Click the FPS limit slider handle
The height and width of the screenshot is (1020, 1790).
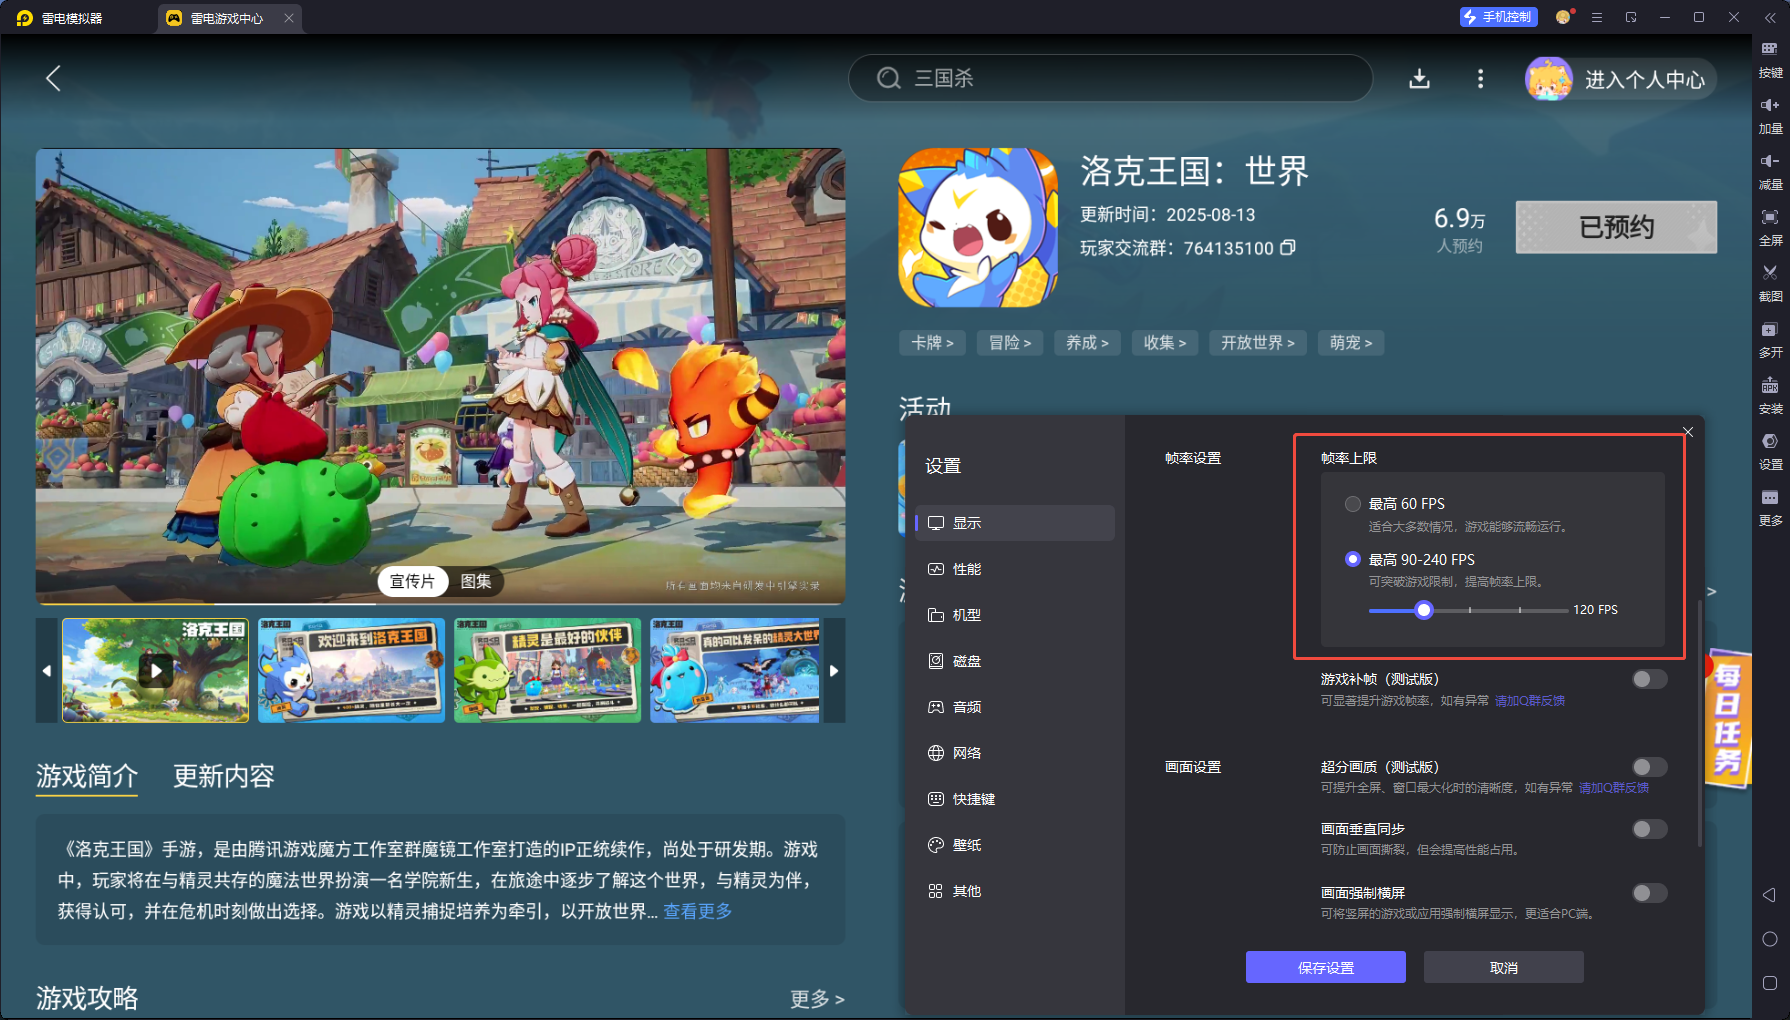(1424, 610)
